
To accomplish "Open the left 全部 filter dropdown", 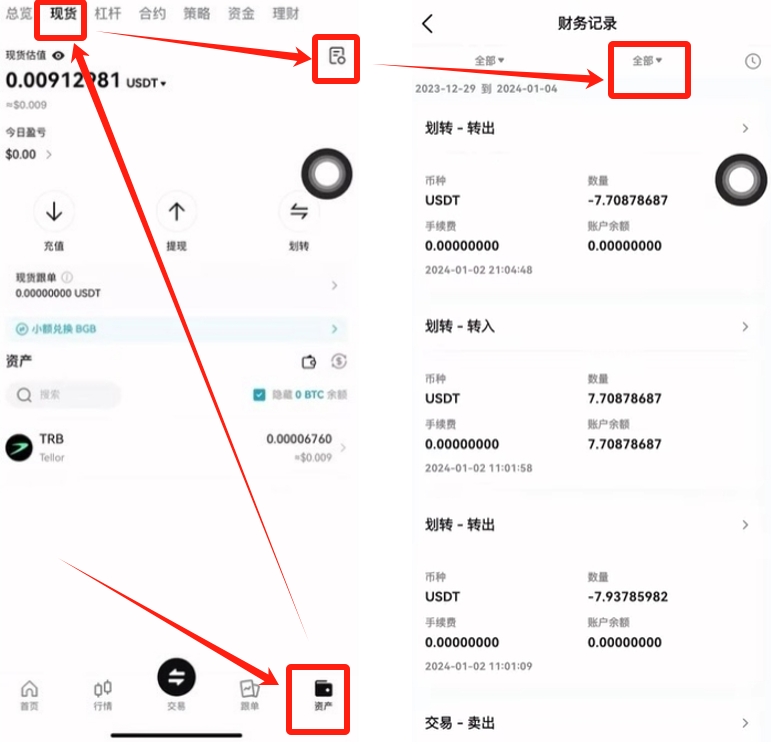I will click(489, 60).
